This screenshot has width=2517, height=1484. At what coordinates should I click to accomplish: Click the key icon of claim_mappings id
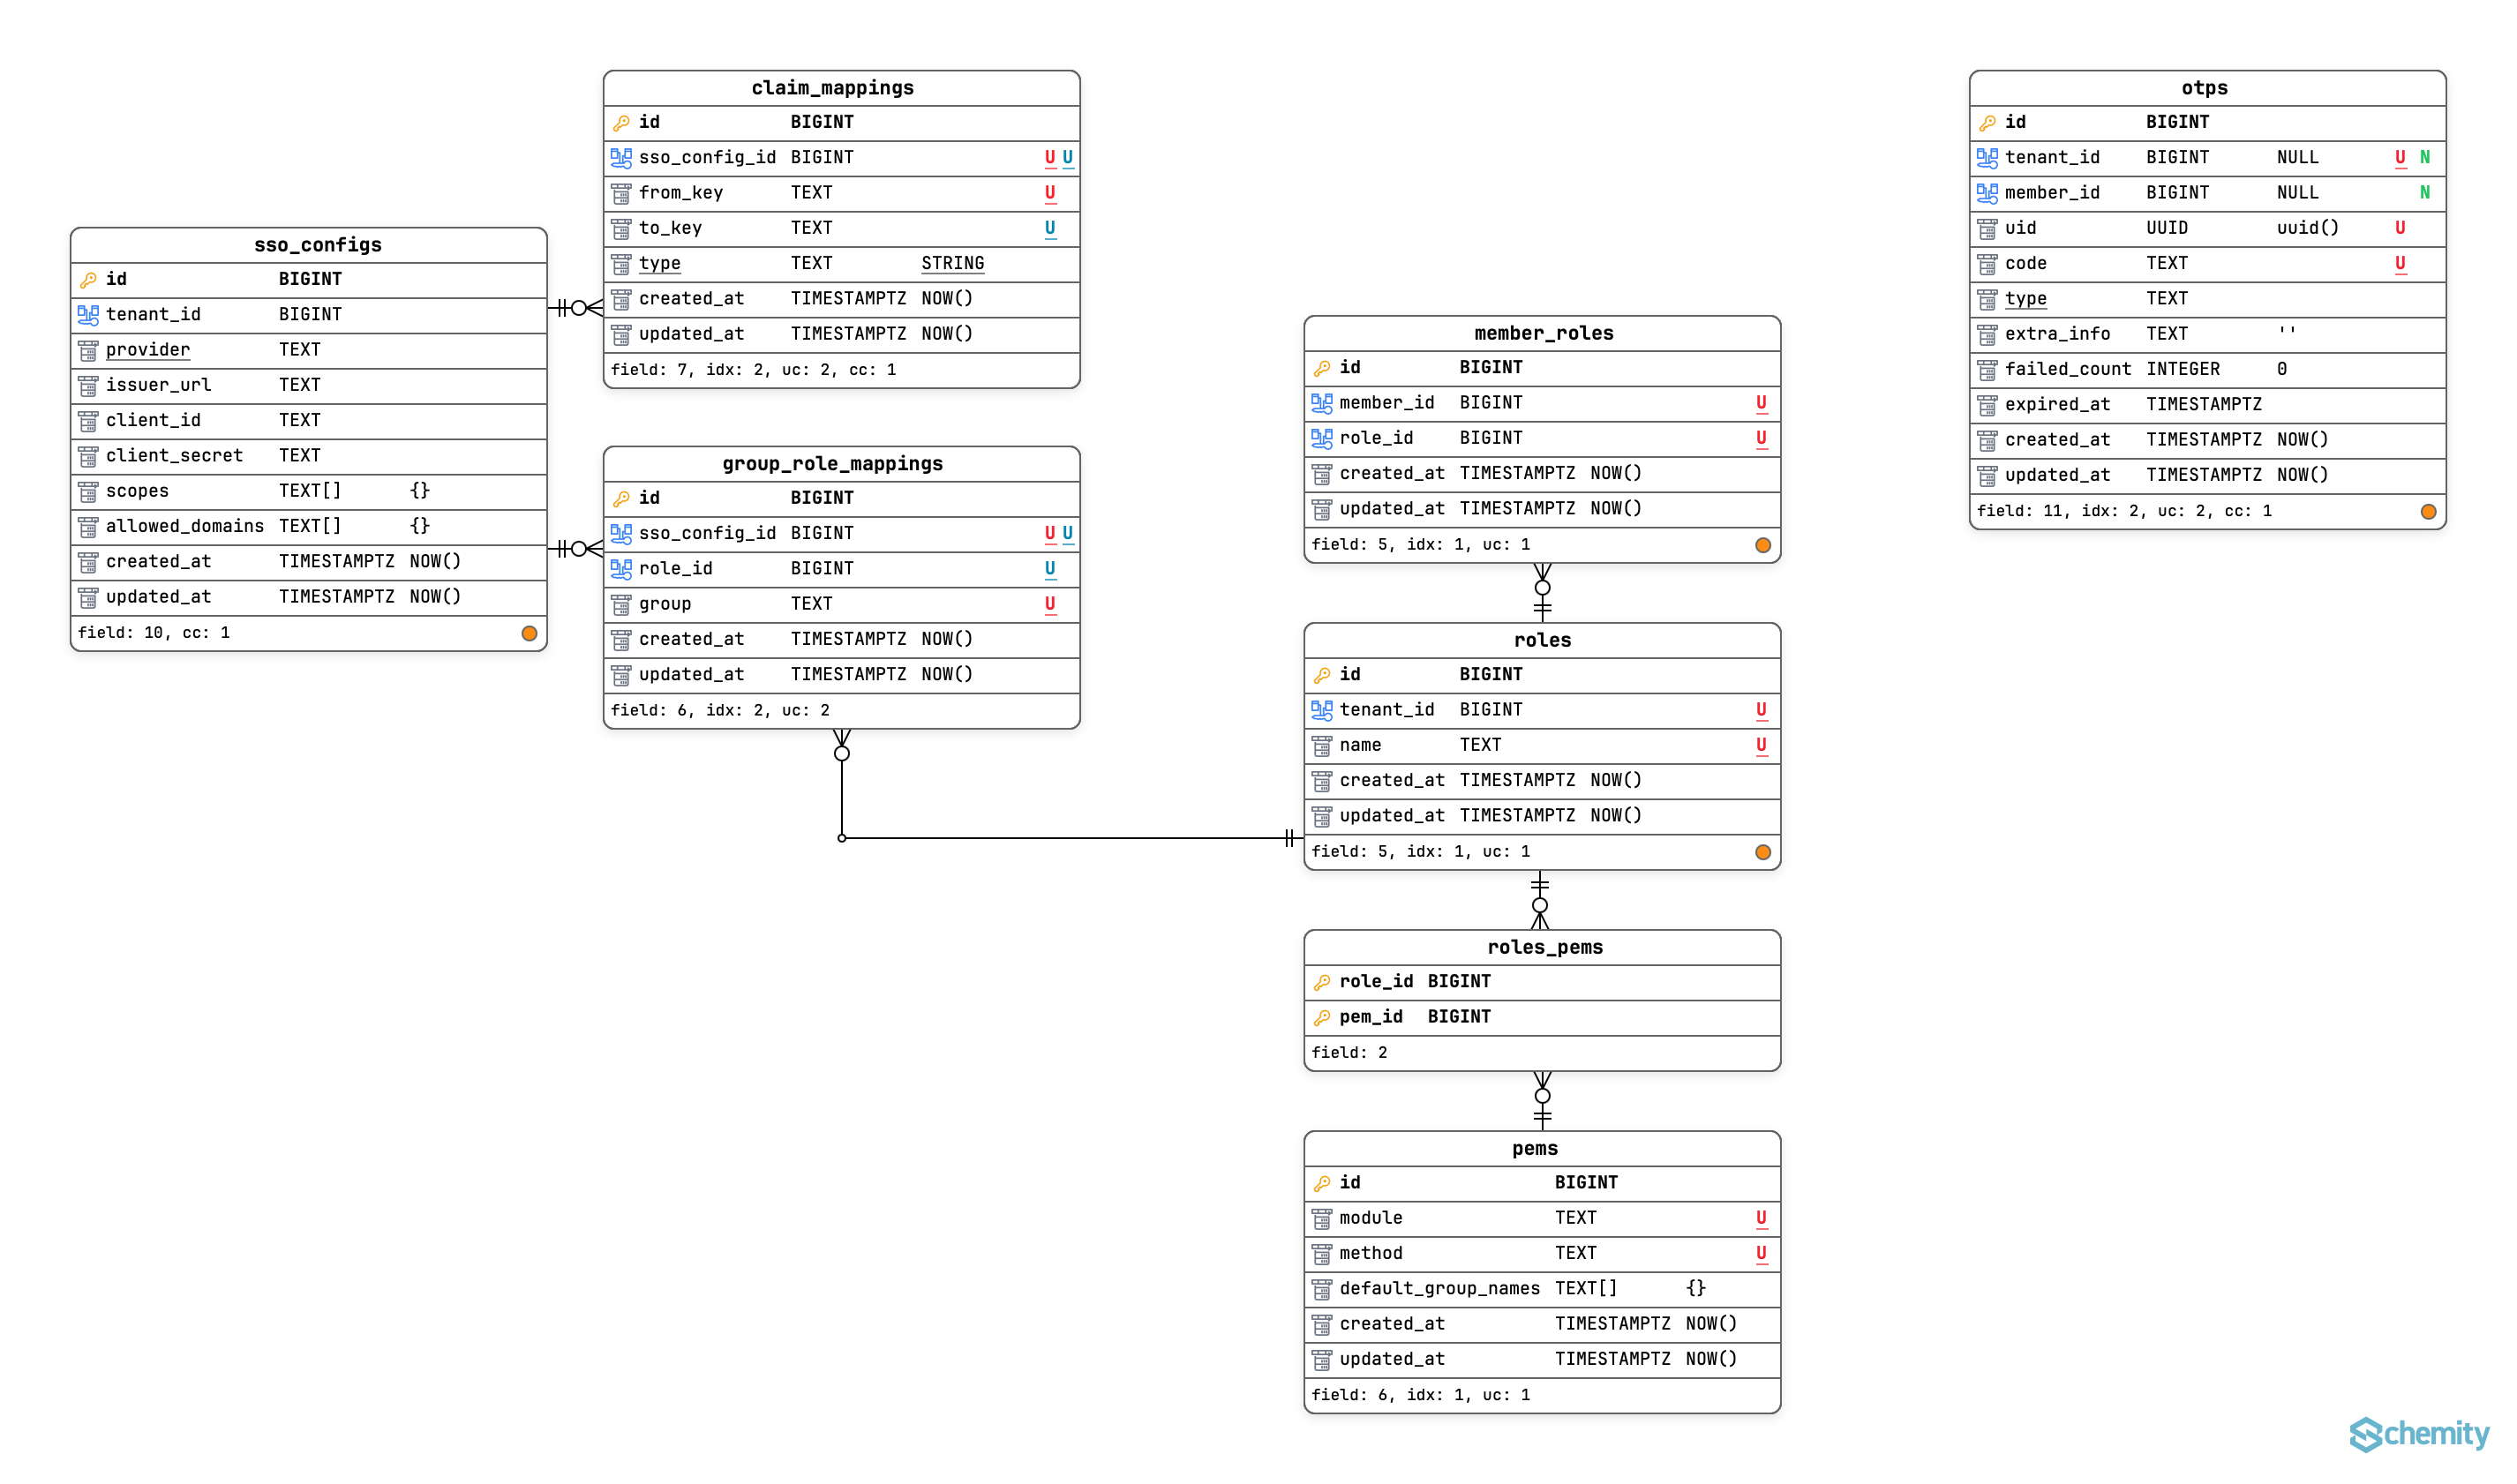point(621,123)
